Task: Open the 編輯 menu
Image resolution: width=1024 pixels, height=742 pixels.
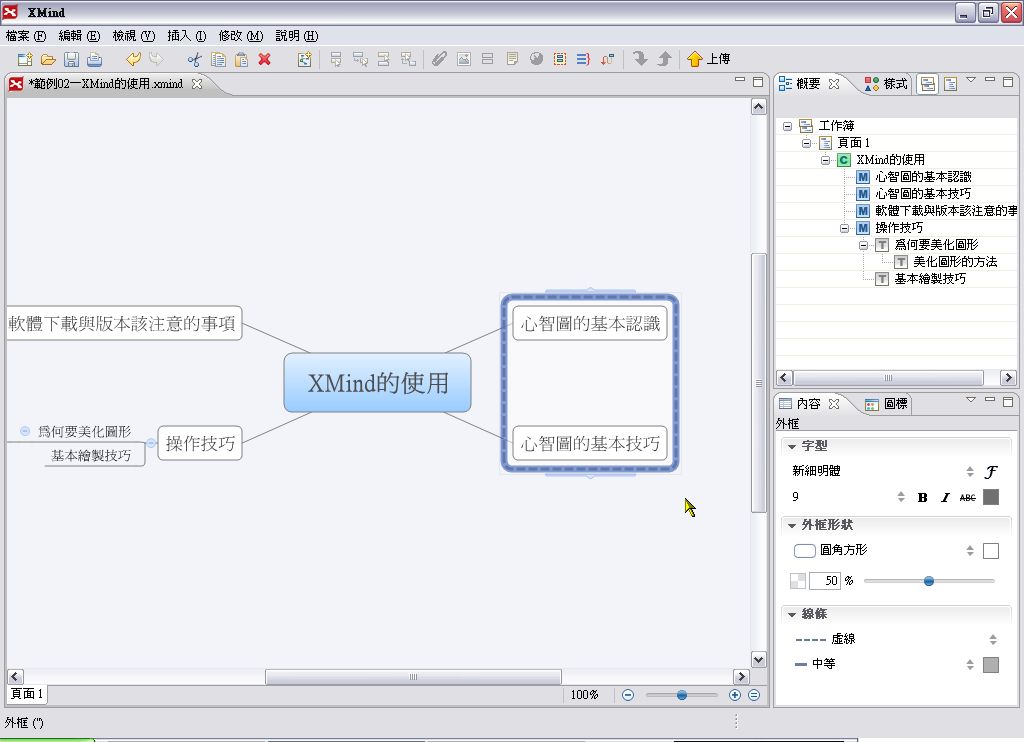Action: [79, 36]
